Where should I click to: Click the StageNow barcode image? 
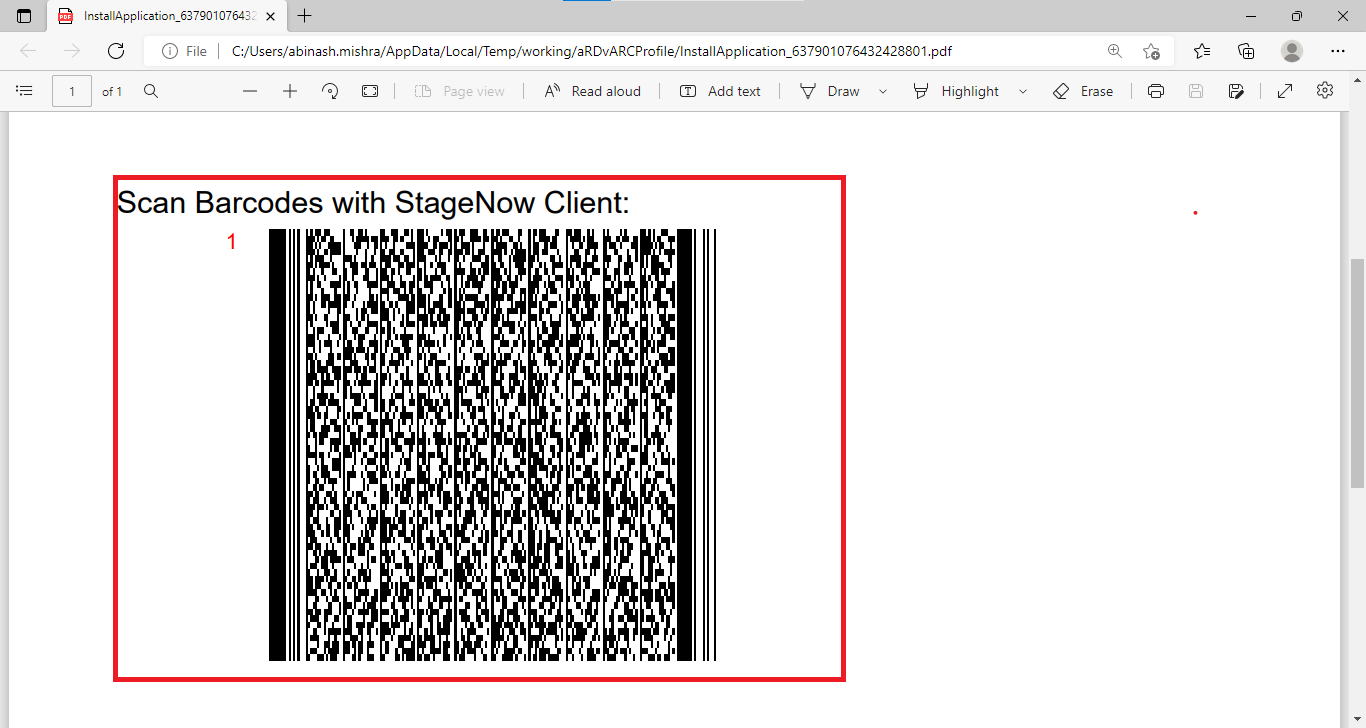tap(492, 445)
